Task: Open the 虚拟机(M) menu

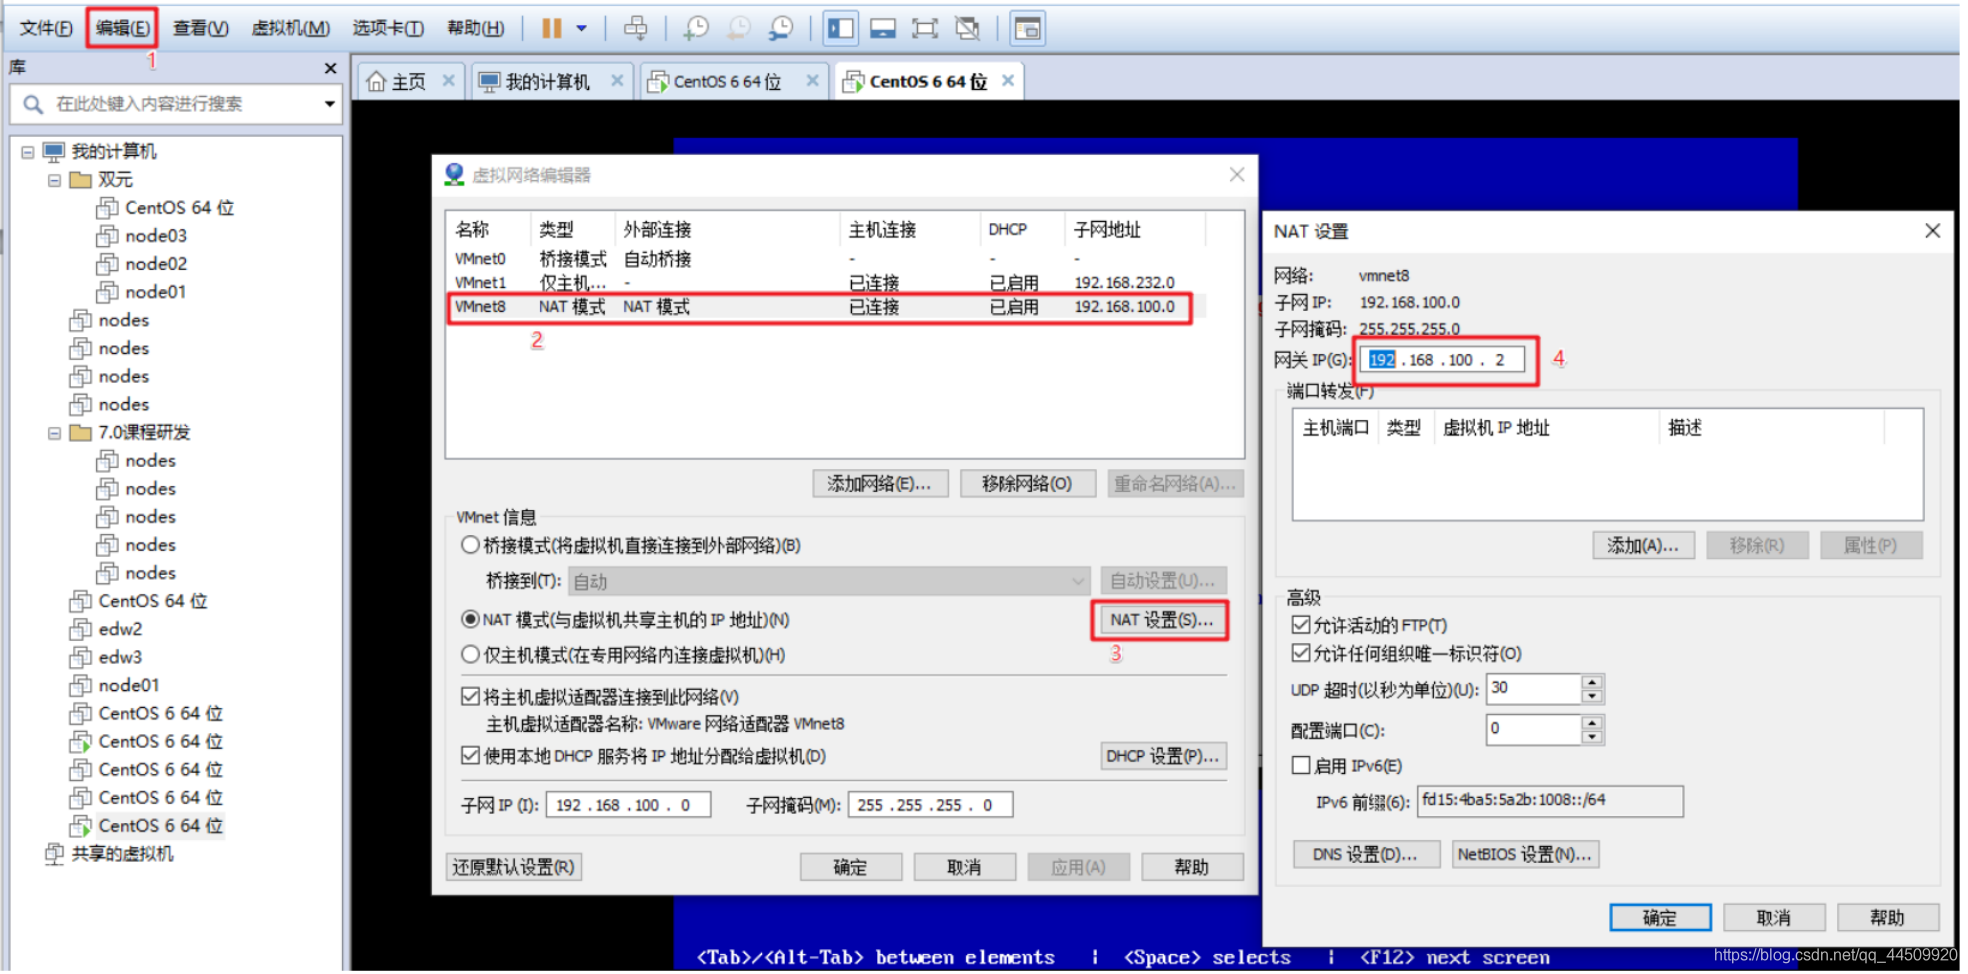Action: (x=290, y=28)
